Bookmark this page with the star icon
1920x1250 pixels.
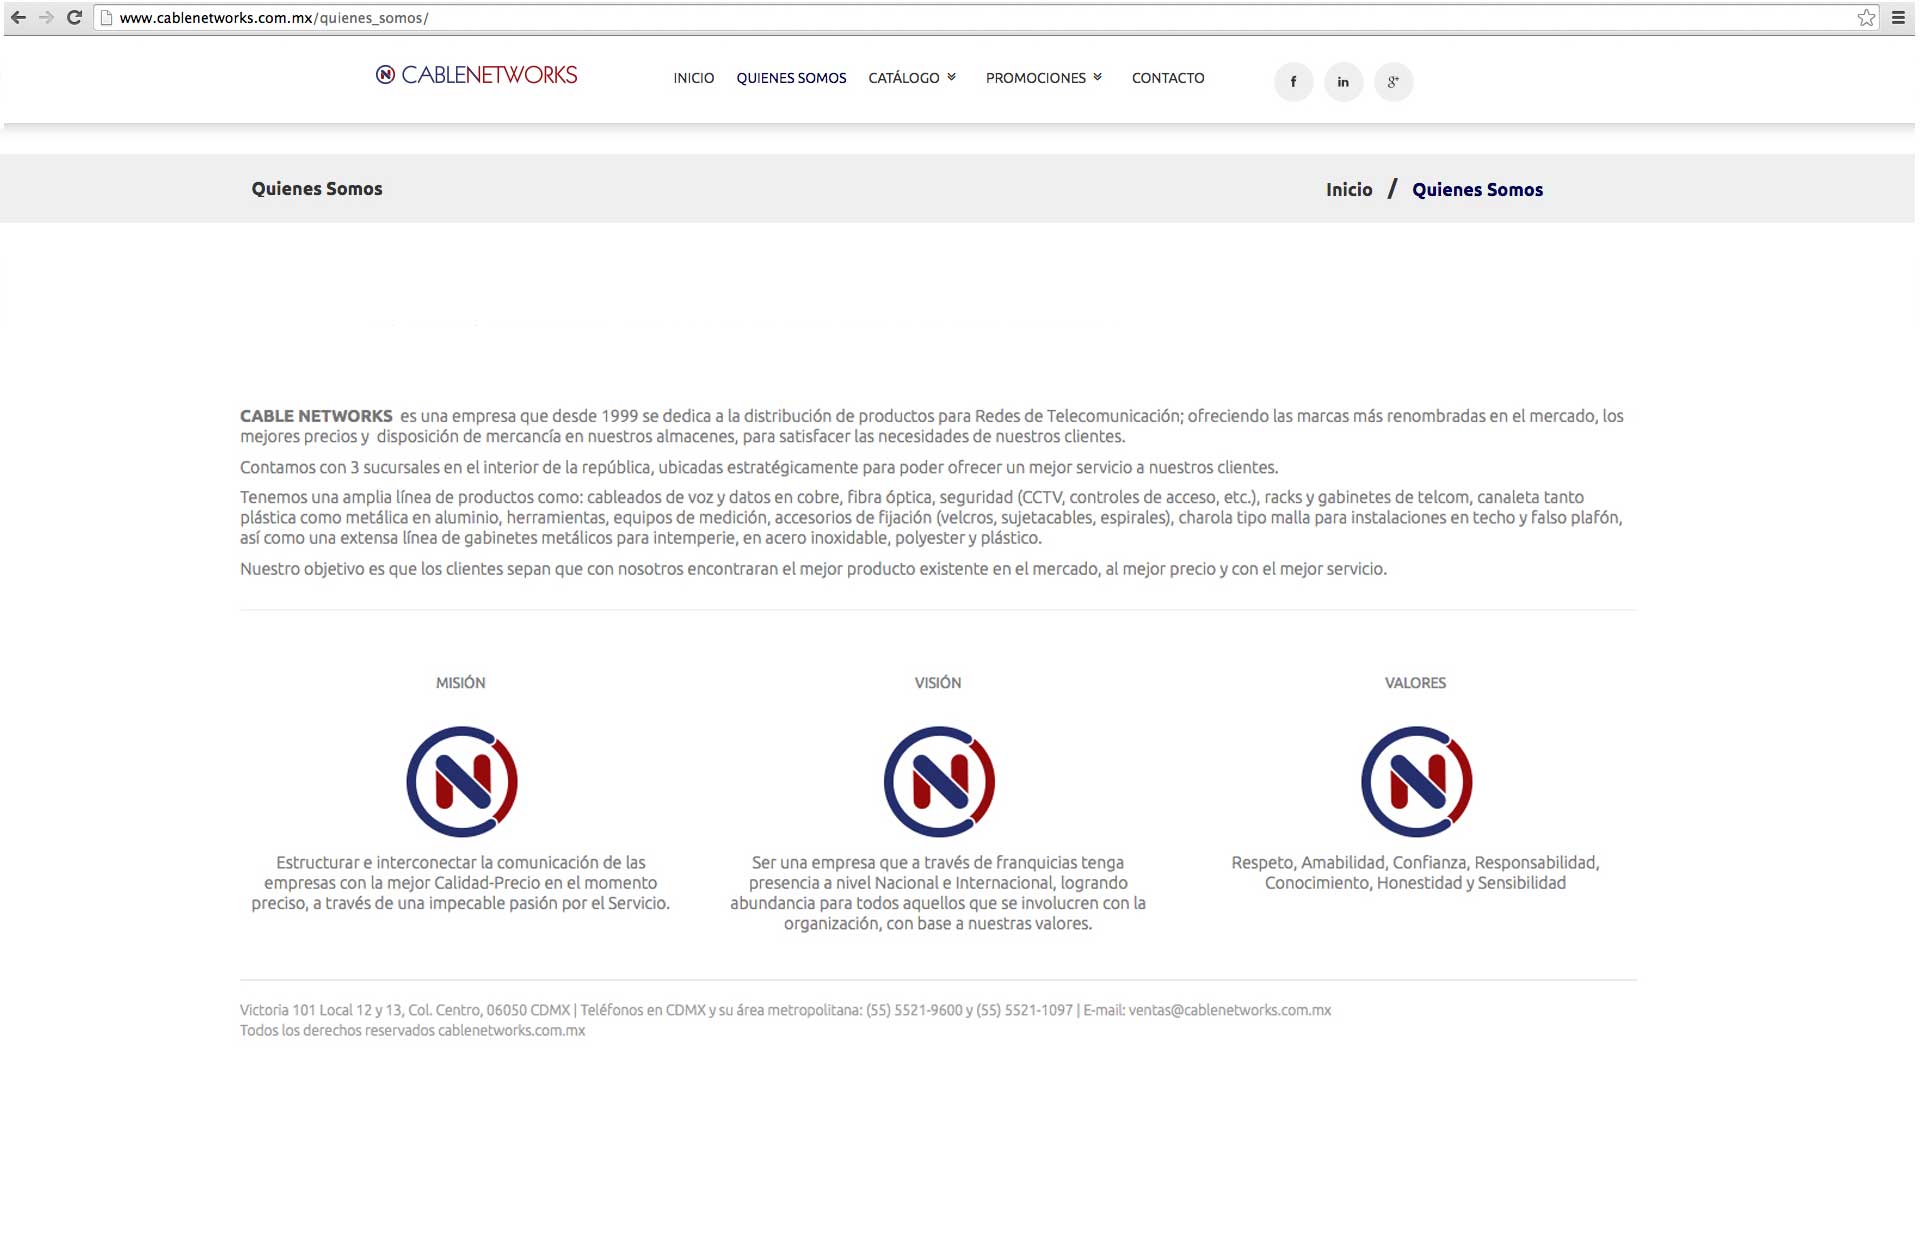coord(1866,18)
